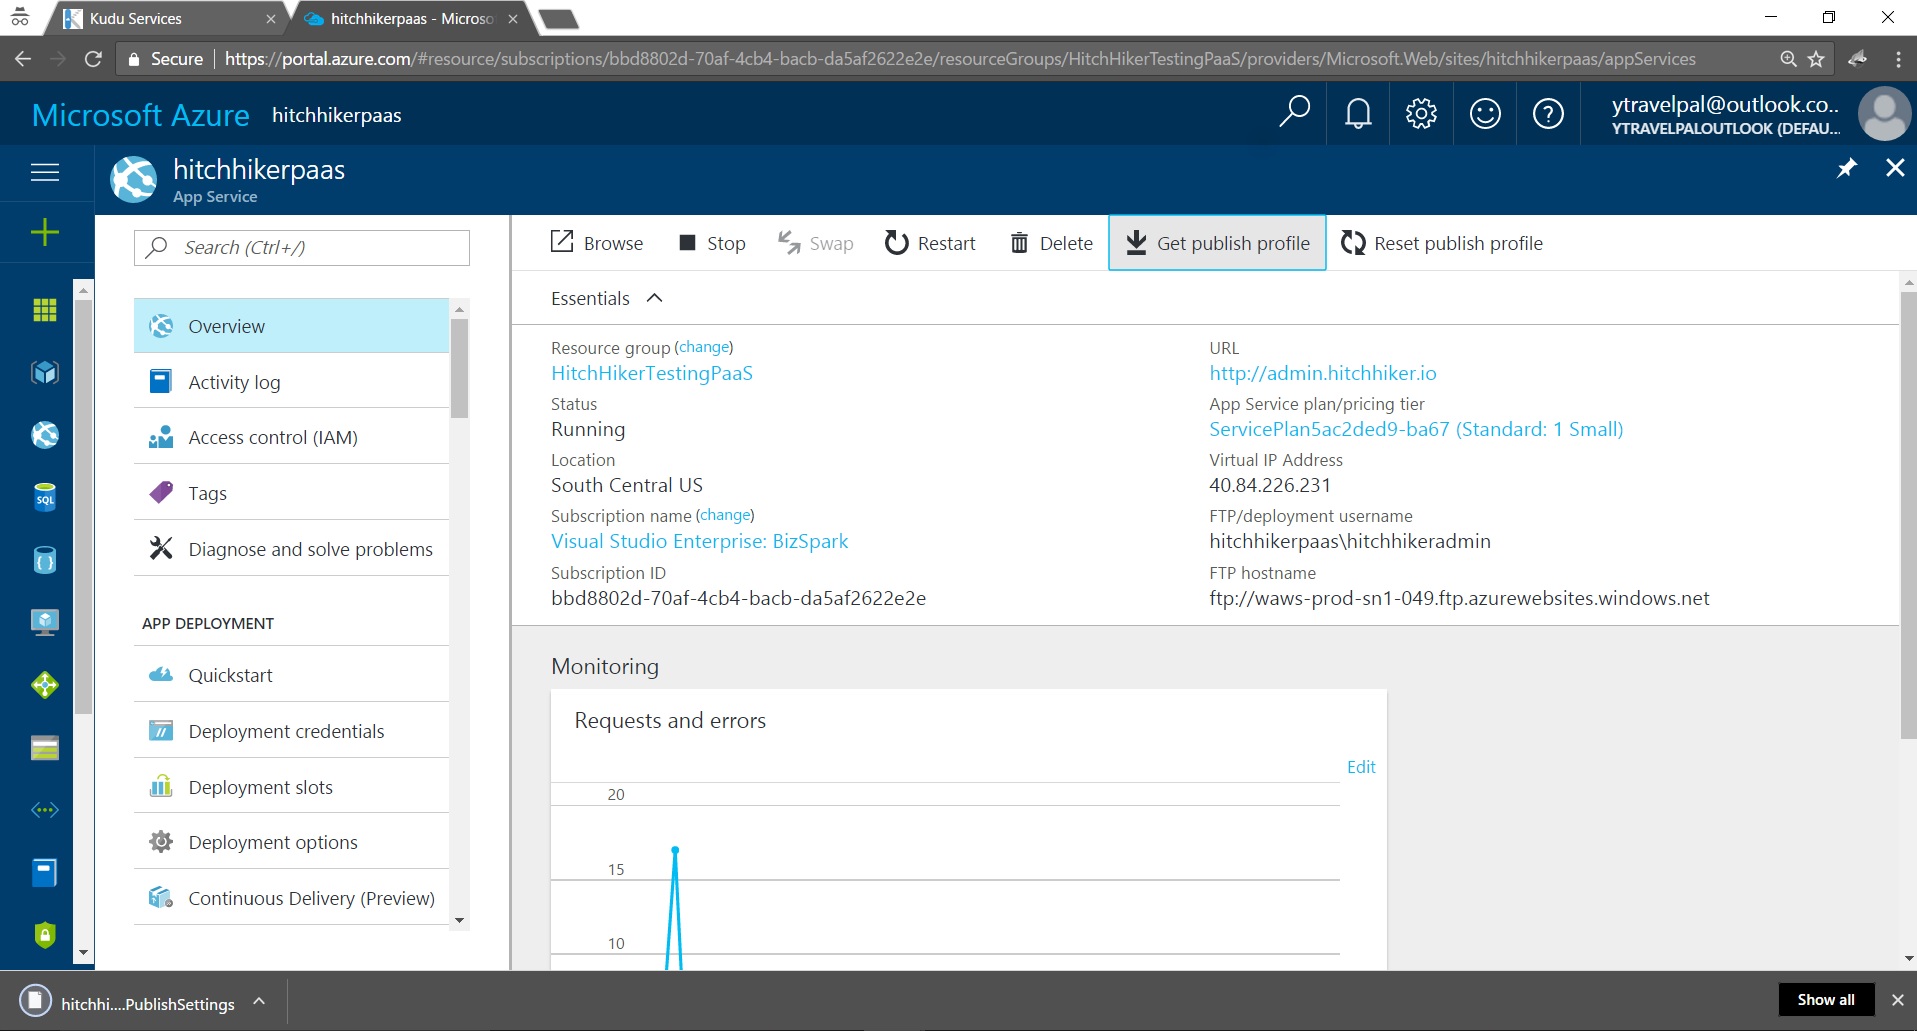The width and height of the screenshot is (1917, 1031).
Task: Click Edit on Requests and errors chart
Action: [x=1361, y=767]
